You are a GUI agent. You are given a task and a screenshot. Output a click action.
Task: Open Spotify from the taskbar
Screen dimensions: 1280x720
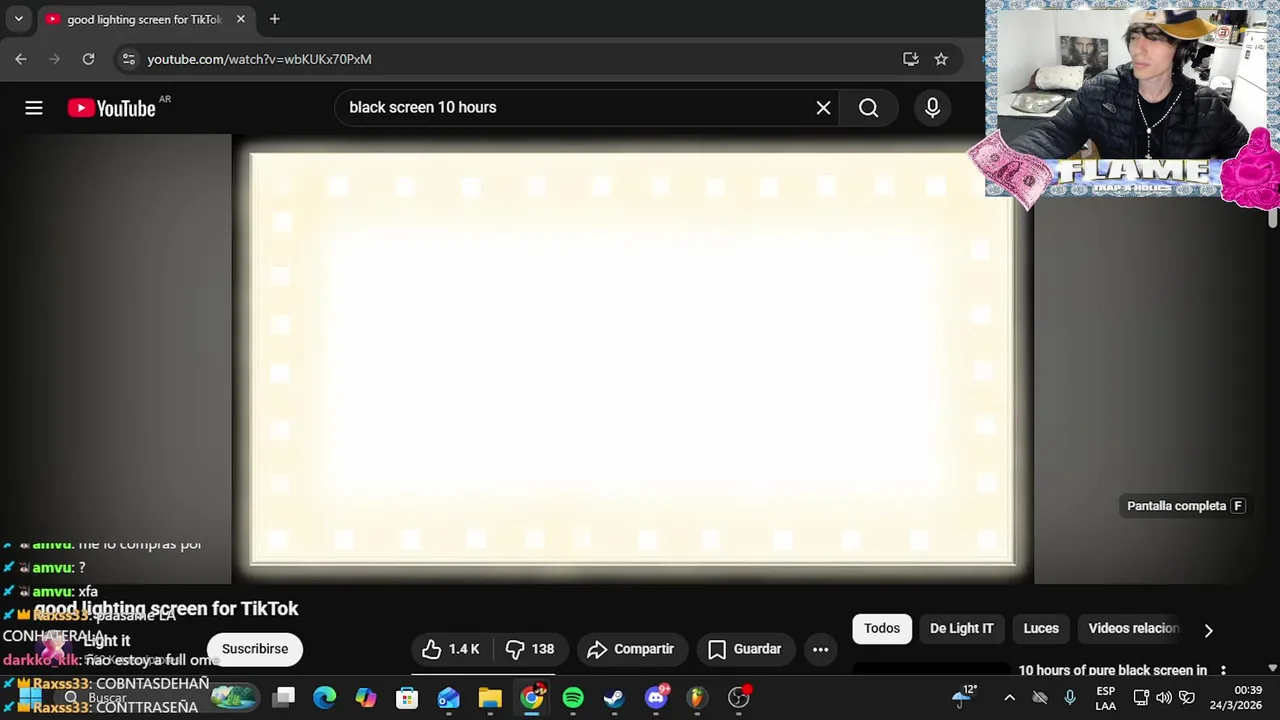click(573, 697)
